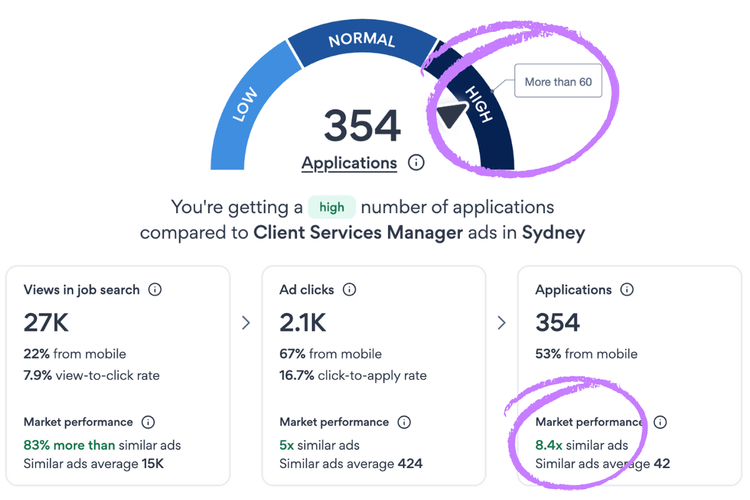Screen dimensions: 750x500
Task: Click the green 'high' badge
Action: pyautogui.click(x=331, y=207)
